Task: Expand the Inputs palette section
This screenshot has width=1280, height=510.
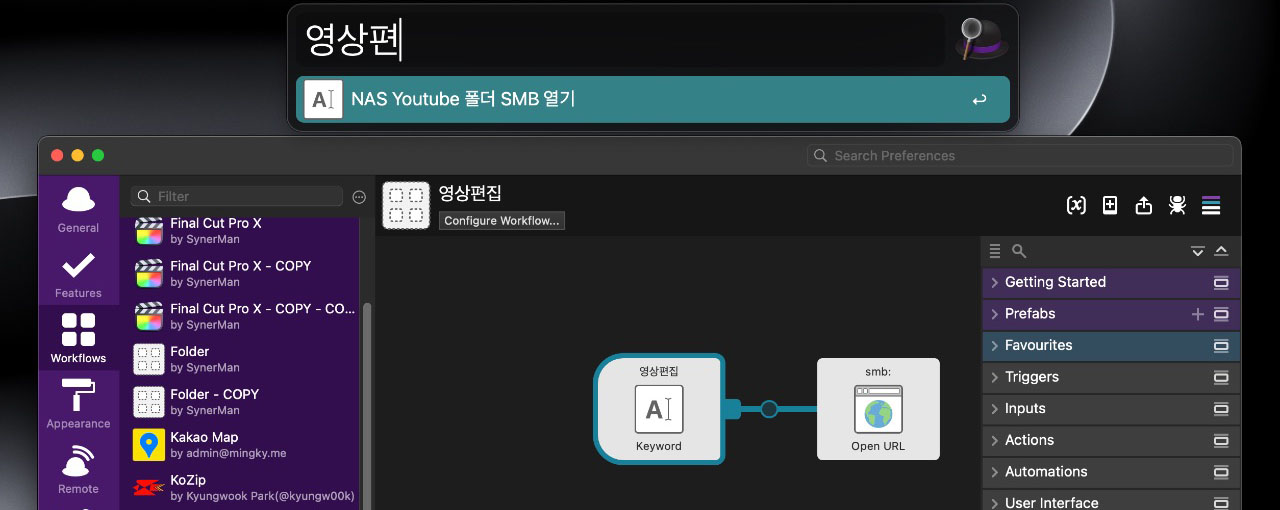Action: pos(1025,409)
